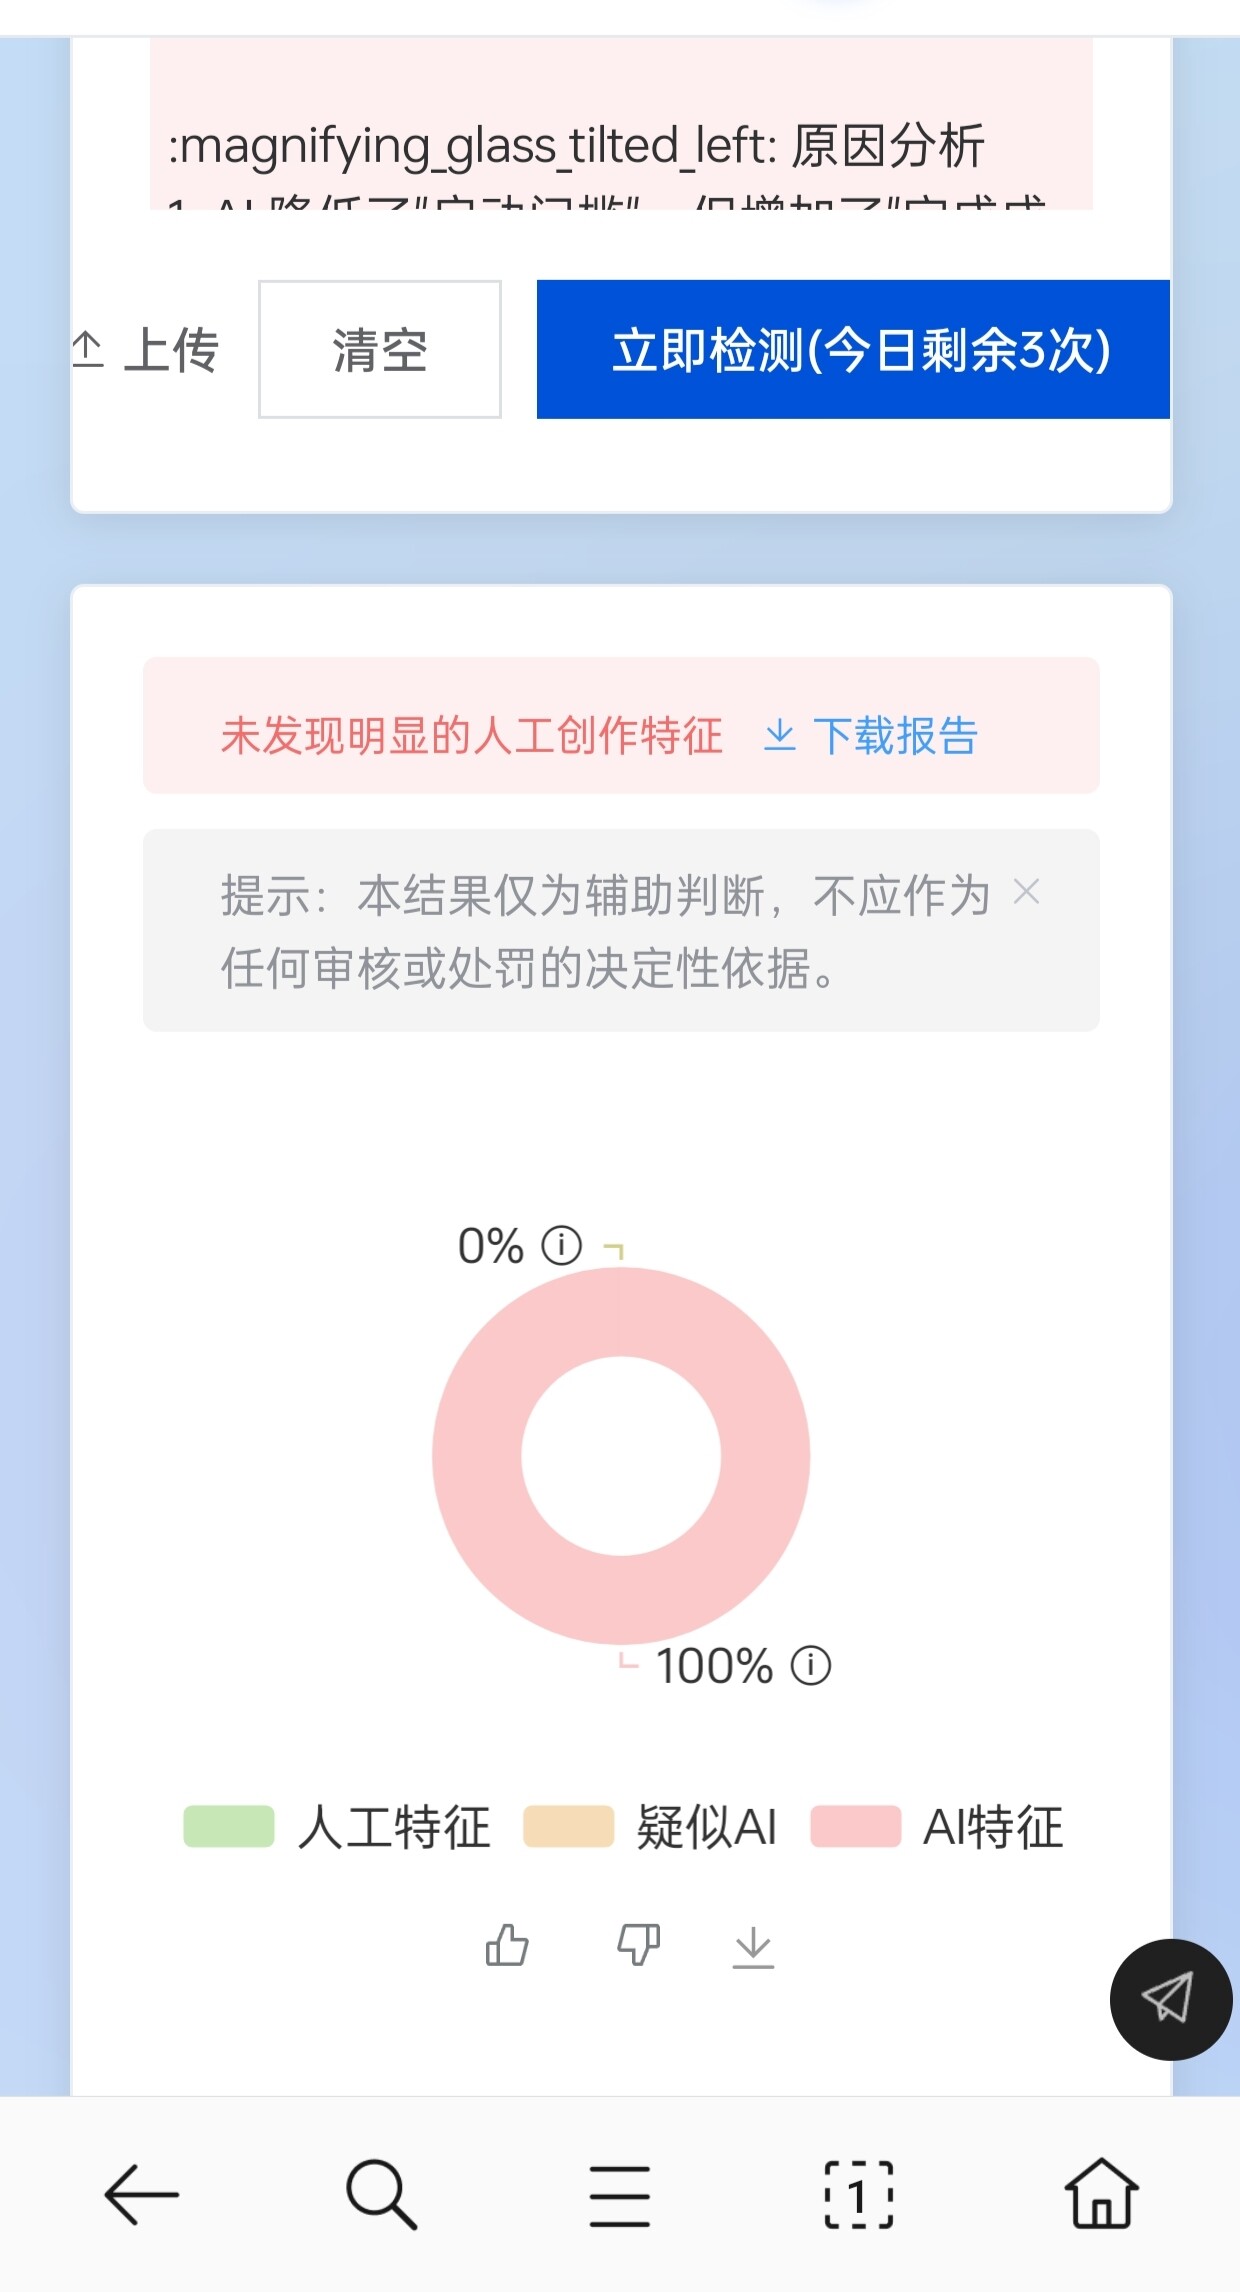The width and height of the screenshot is (1240, 2292).
Task: Click the 下载报告 link
Action: (x=871, y=736)
